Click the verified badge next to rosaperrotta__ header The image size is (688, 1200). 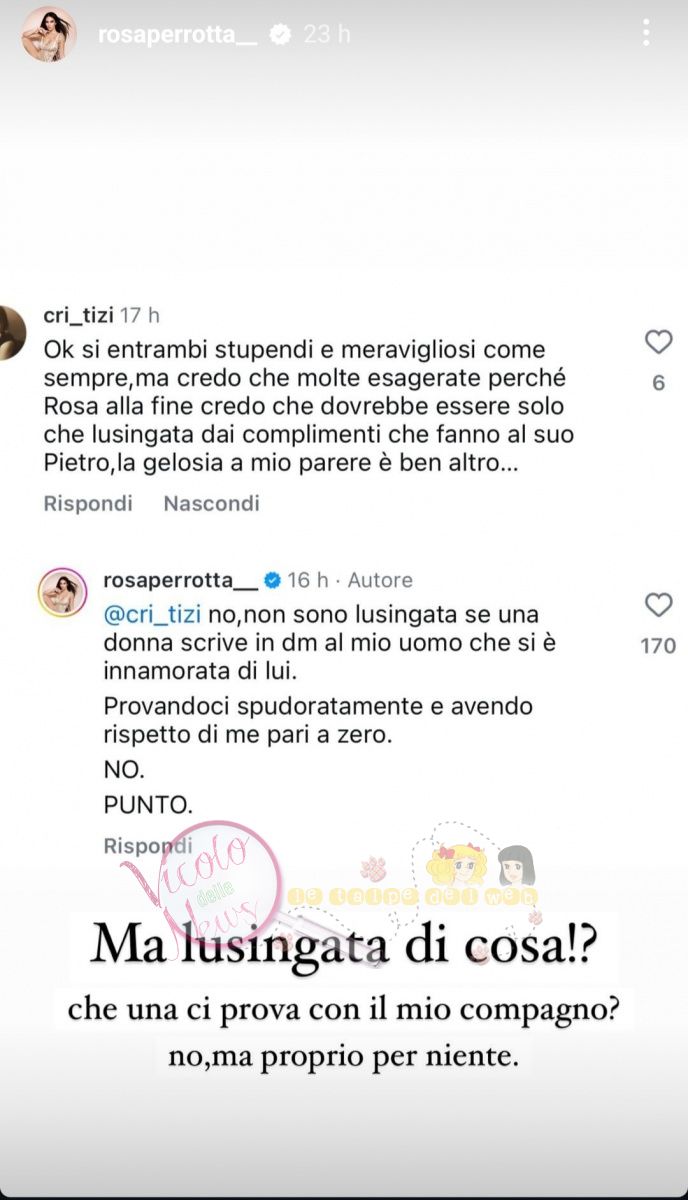coord(282,34)
